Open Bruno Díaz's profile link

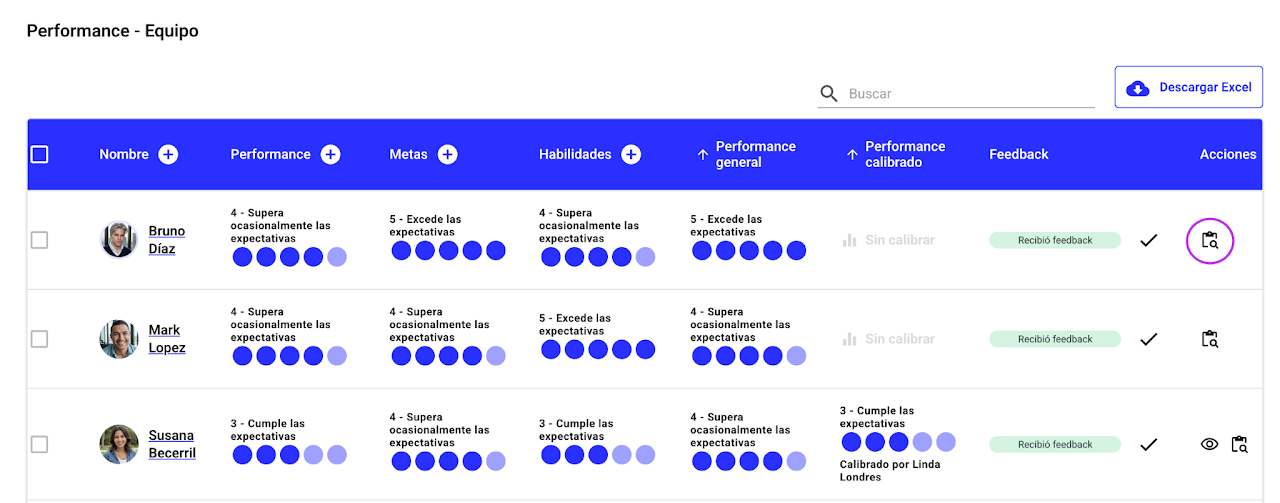coord(166,240)
